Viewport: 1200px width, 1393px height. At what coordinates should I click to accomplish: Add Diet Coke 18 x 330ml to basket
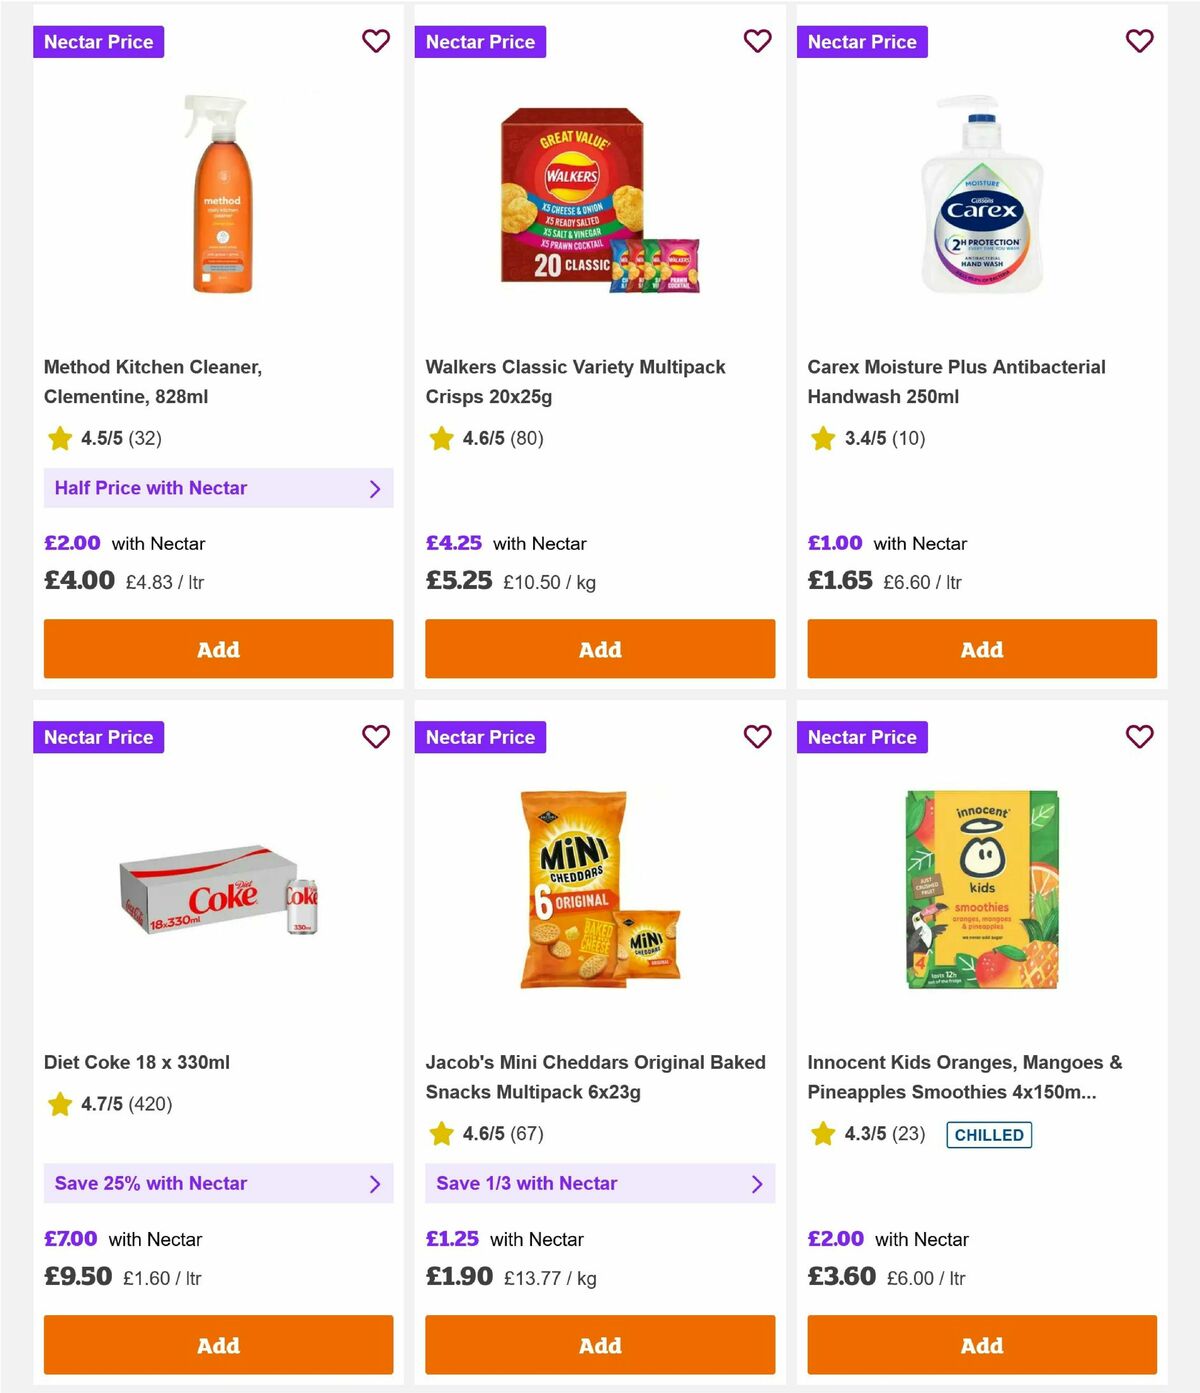(x=218, y=1345)
